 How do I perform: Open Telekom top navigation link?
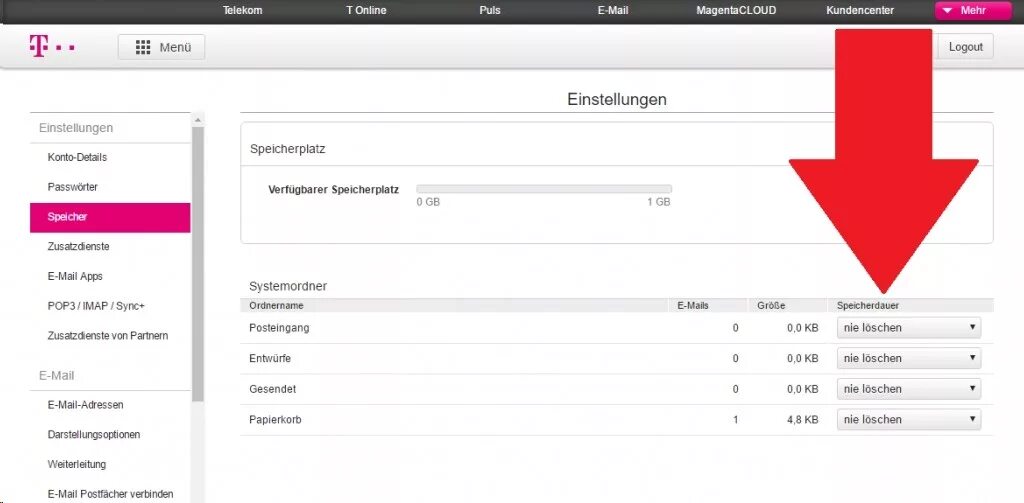[242, 10]
